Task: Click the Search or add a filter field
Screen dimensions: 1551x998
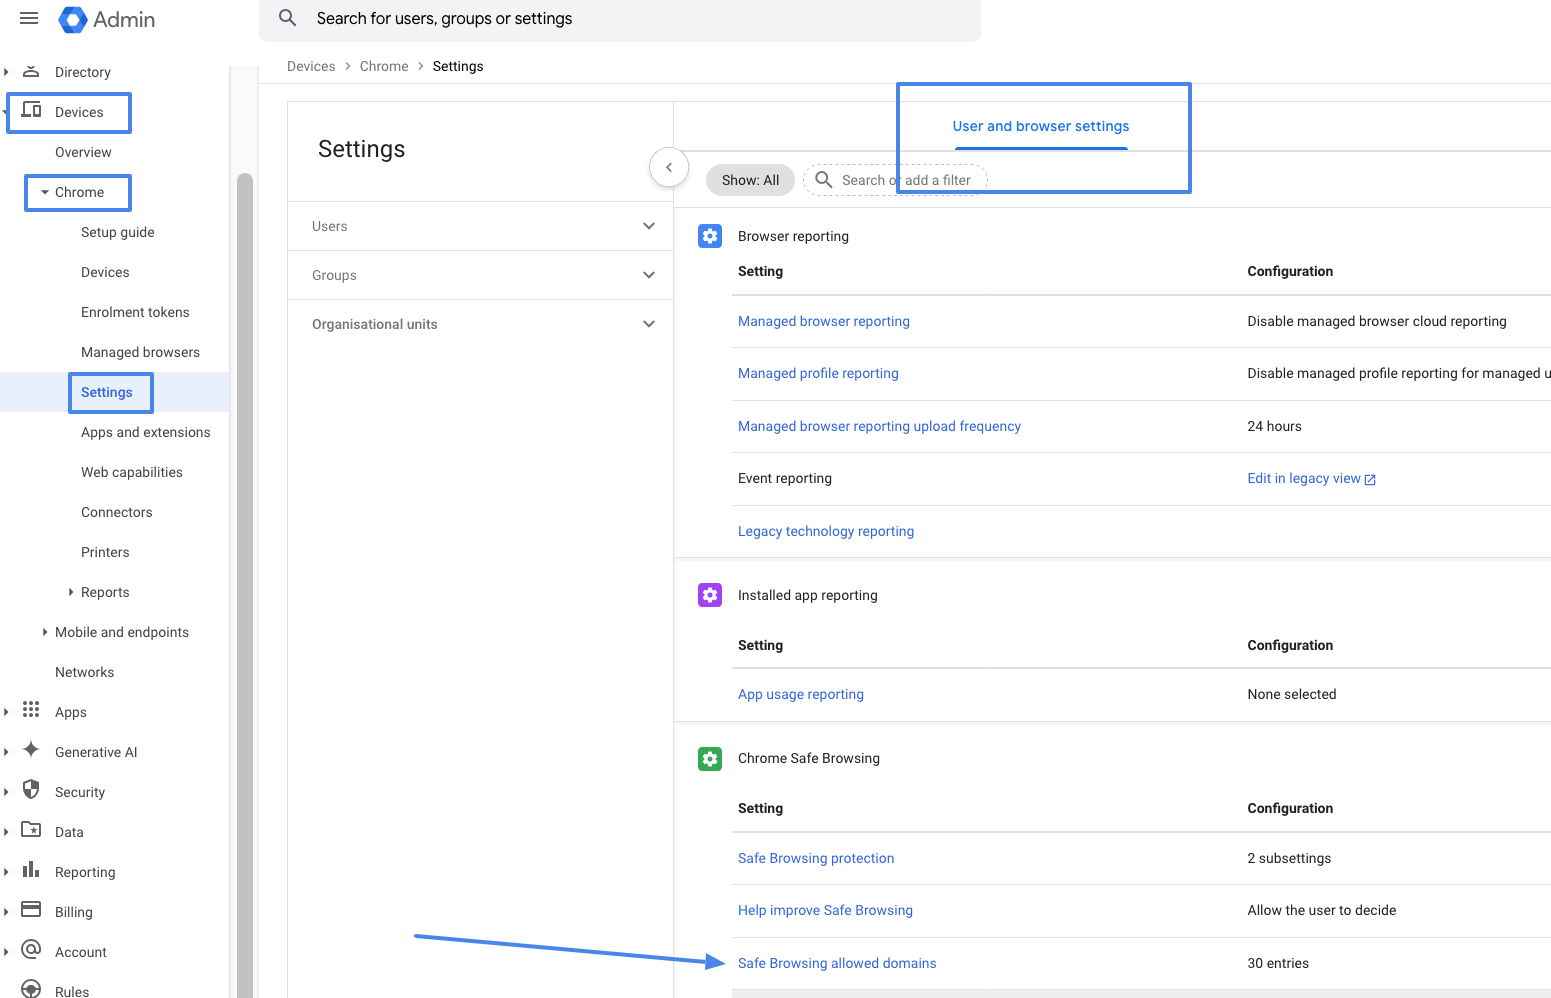Action: pyautogui.click(x=895, y=180)
